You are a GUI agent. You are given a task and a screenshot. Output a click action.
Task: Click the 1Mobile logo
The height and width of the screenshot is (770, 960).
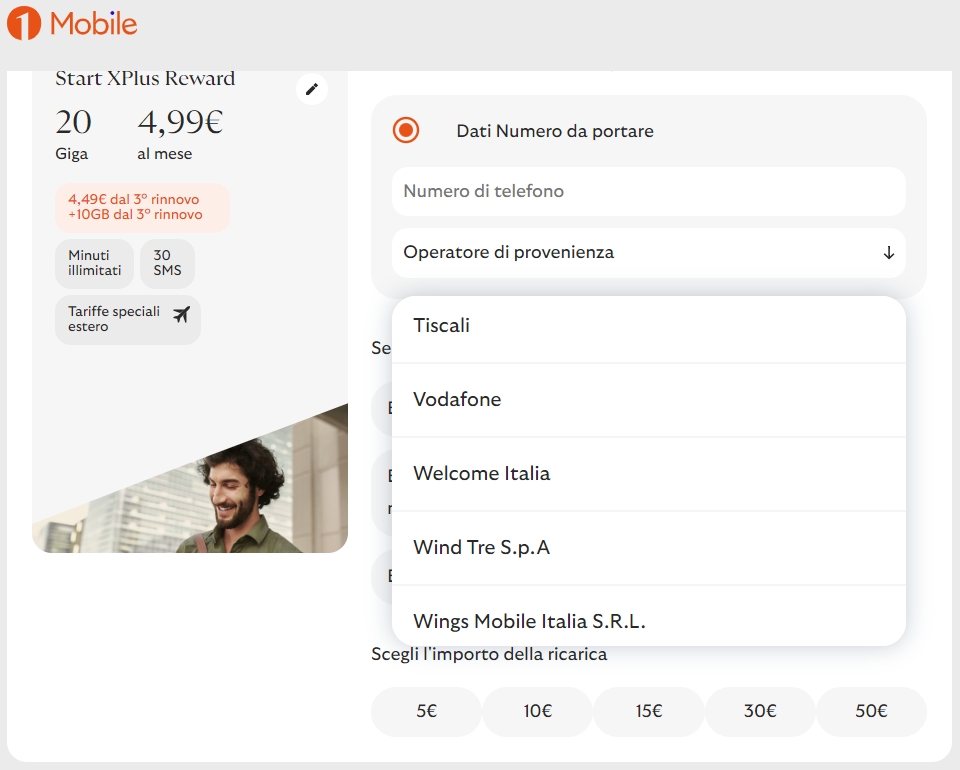72,24
